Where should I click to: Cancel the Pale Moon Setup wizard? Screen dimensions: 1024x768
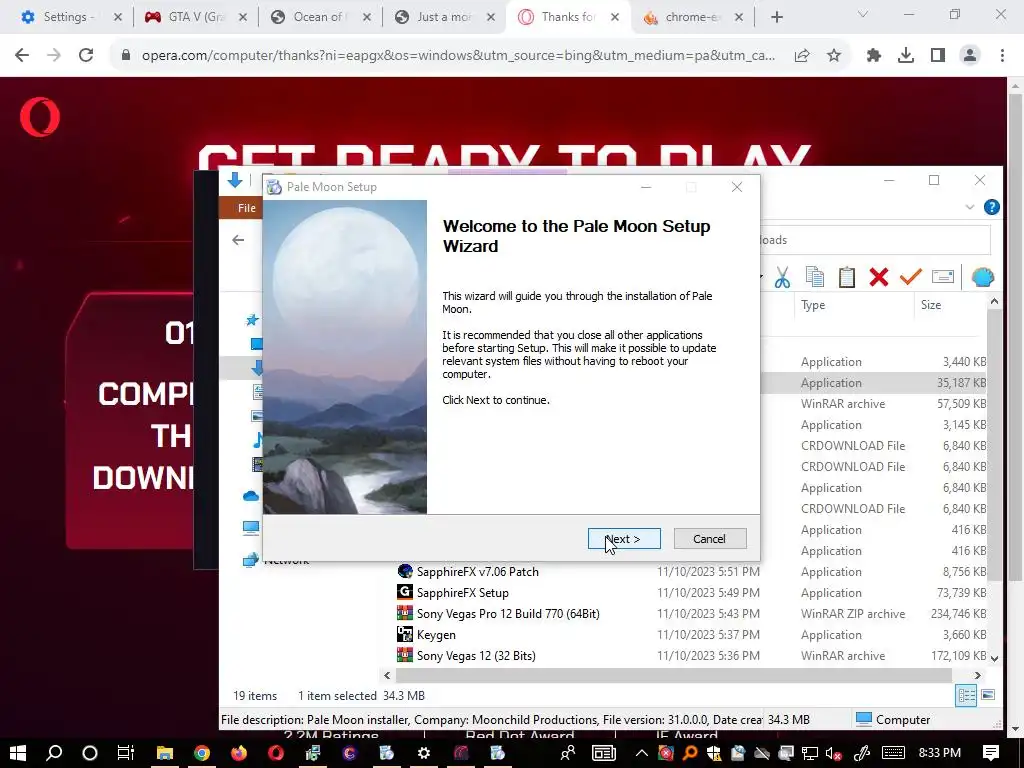pyautogui.click(x=709, y=539)
